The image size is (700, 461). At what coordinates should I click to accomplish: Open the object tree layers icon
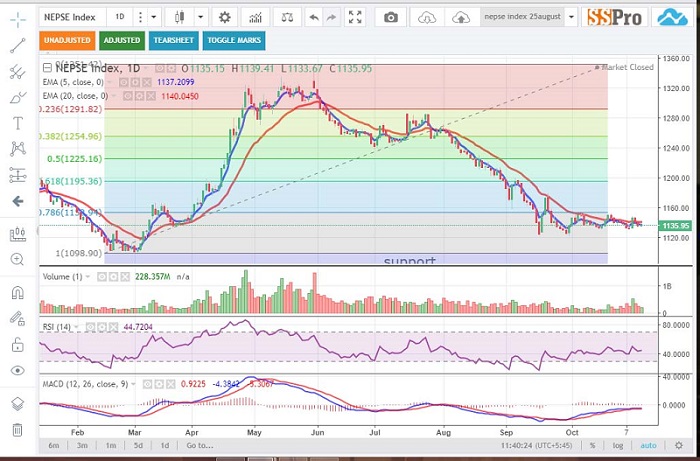point(17,404)
